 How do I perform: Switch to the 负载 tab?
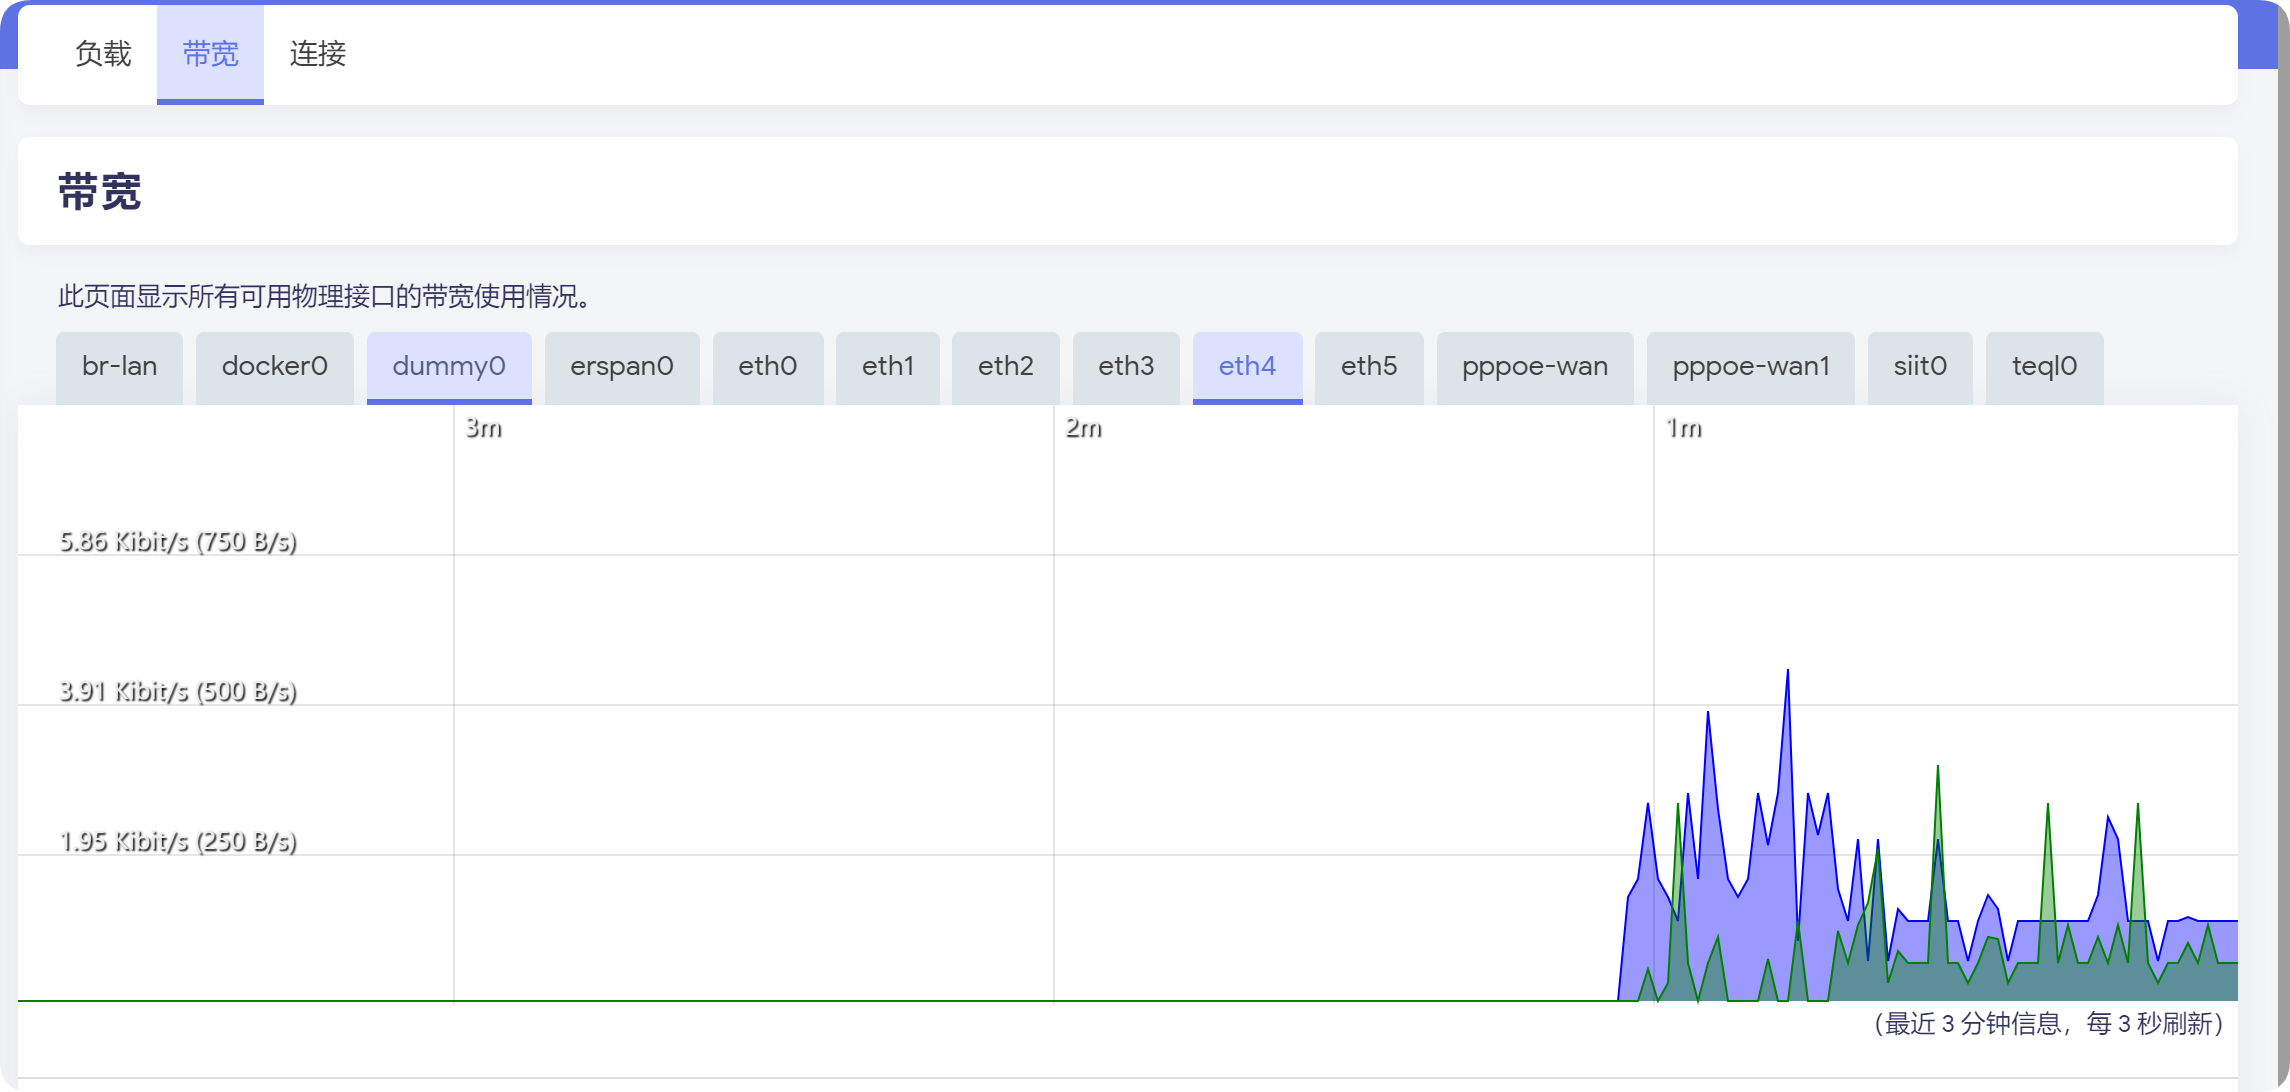click(103, 54)
